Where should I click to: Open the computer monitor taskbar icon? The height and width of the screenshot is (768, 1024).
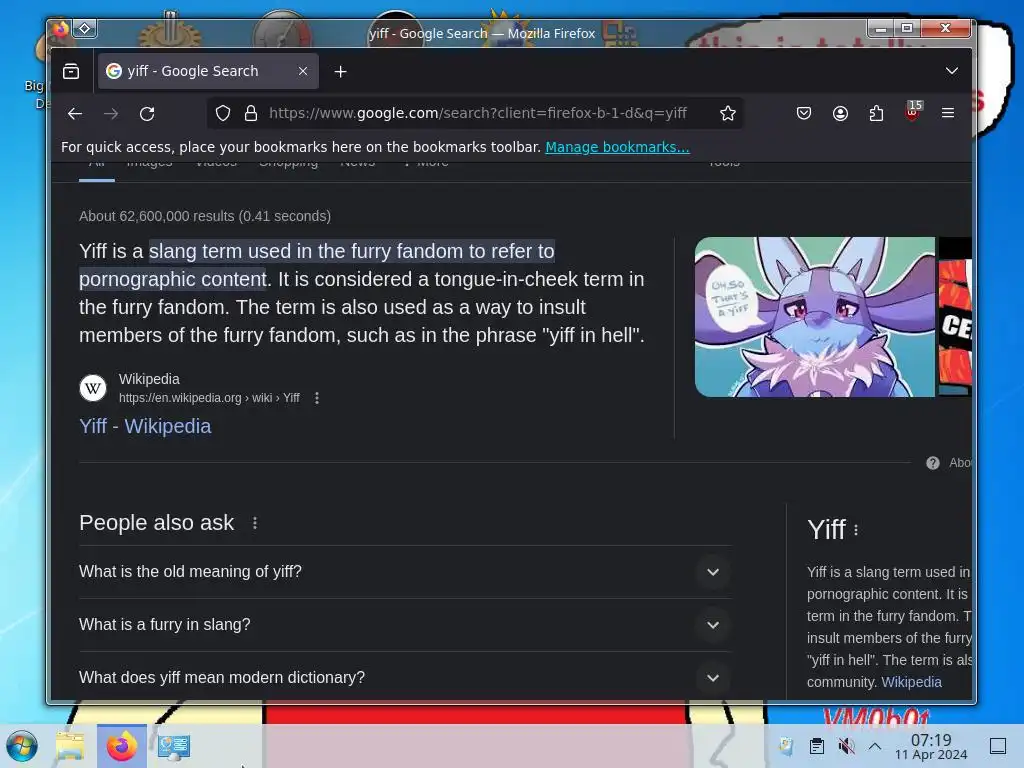[174, 746]
